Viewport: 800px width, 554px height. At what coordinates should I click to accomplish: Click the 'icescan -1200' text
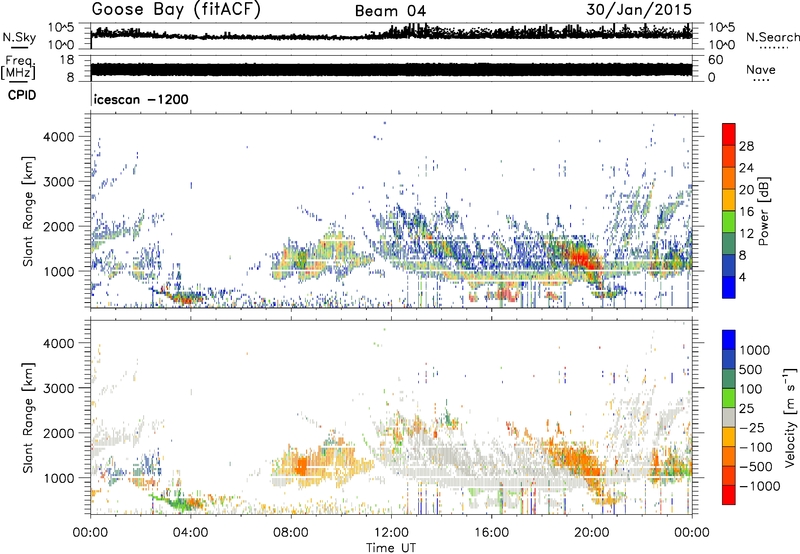[x=141, y=99]
